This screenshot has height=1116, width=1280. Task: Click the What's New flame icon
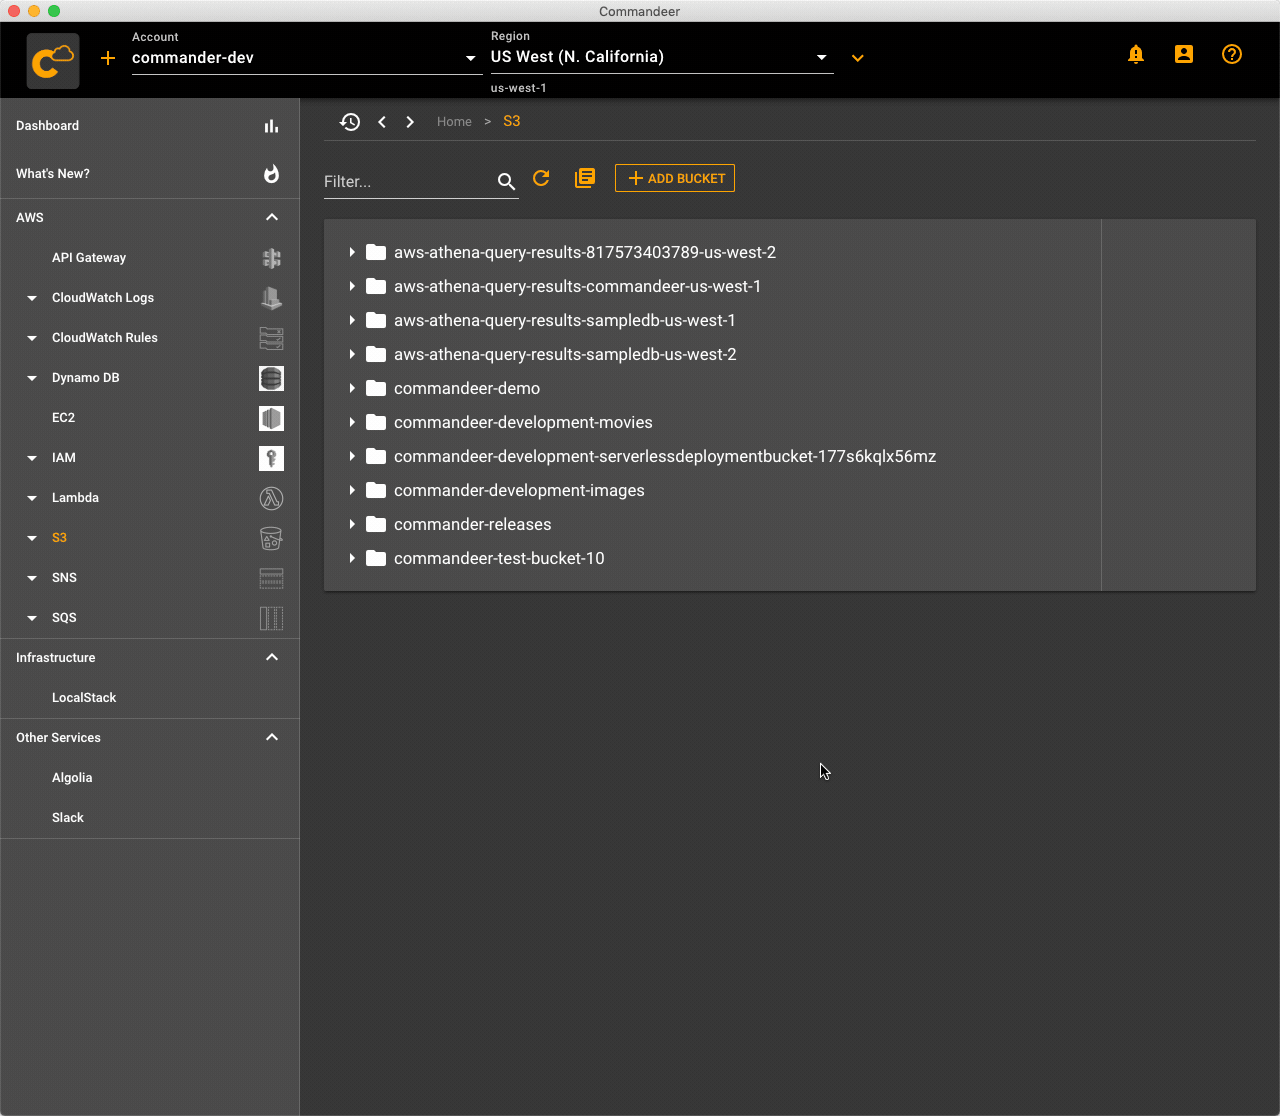(x=271, y=174)
